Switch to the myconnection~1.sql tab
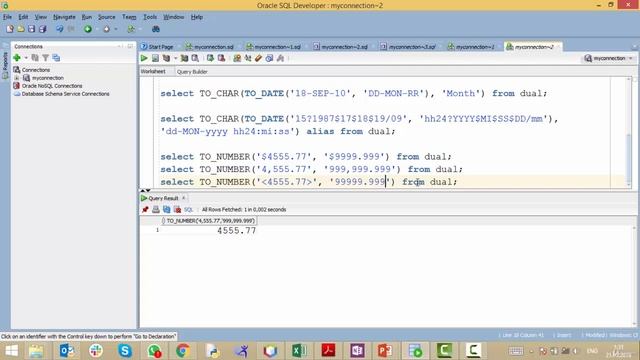This screenshot has height=360, width=640. coord(273,47)
